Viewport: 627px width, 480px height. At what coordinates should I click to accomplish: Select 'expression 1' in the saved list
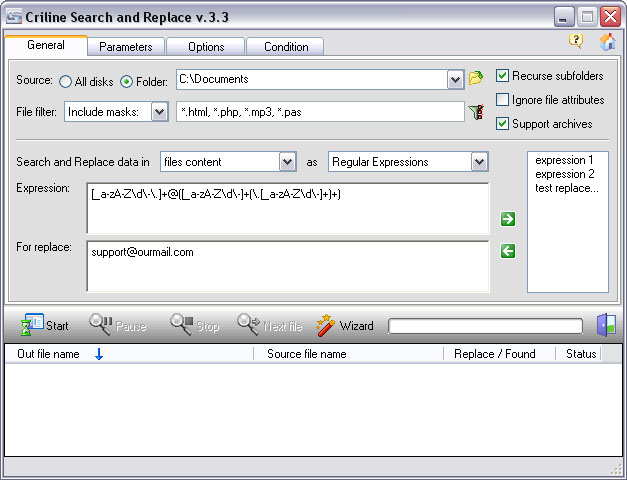(x=564, y=160)
